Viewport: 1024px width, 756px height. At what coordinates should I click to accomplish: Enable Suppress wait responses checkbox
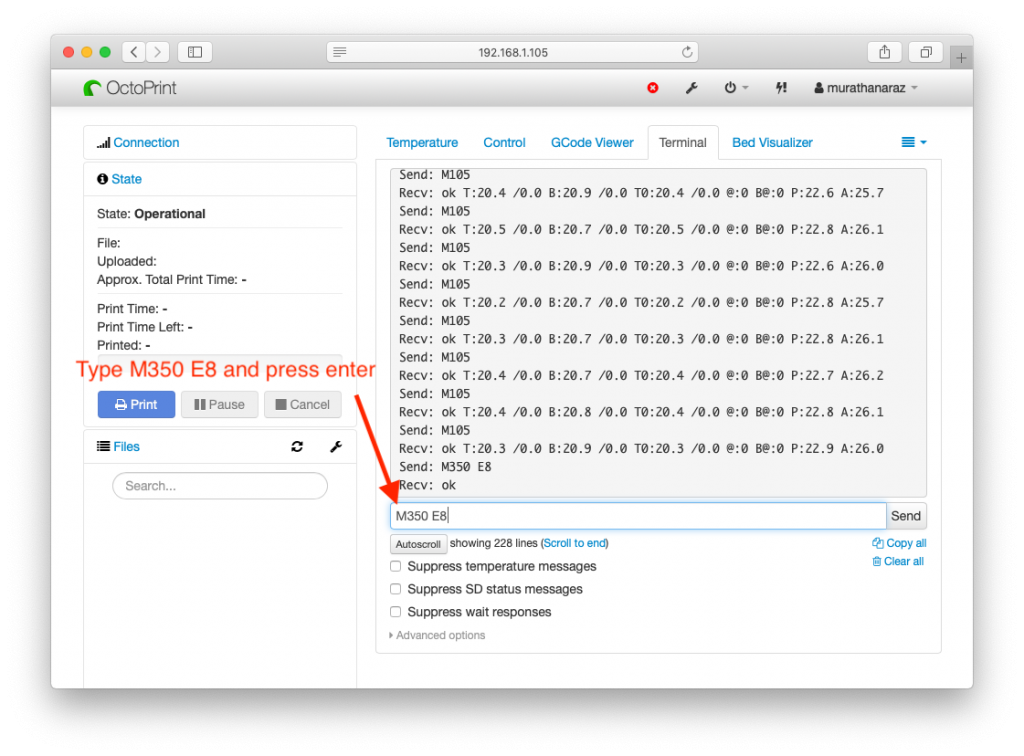(396, 612)
